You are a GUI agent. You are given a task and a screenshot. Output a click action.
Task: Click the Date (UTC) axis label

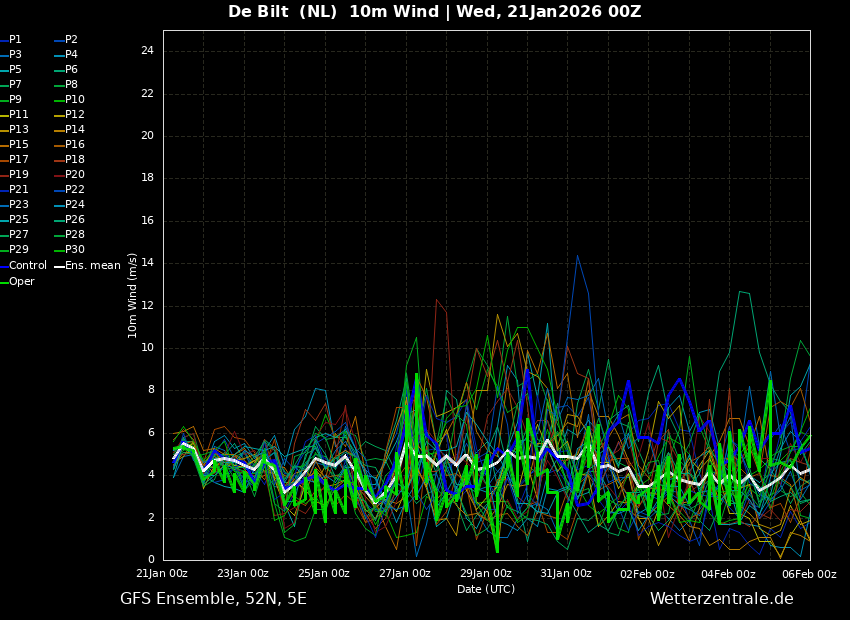click(x=486, y=589)
